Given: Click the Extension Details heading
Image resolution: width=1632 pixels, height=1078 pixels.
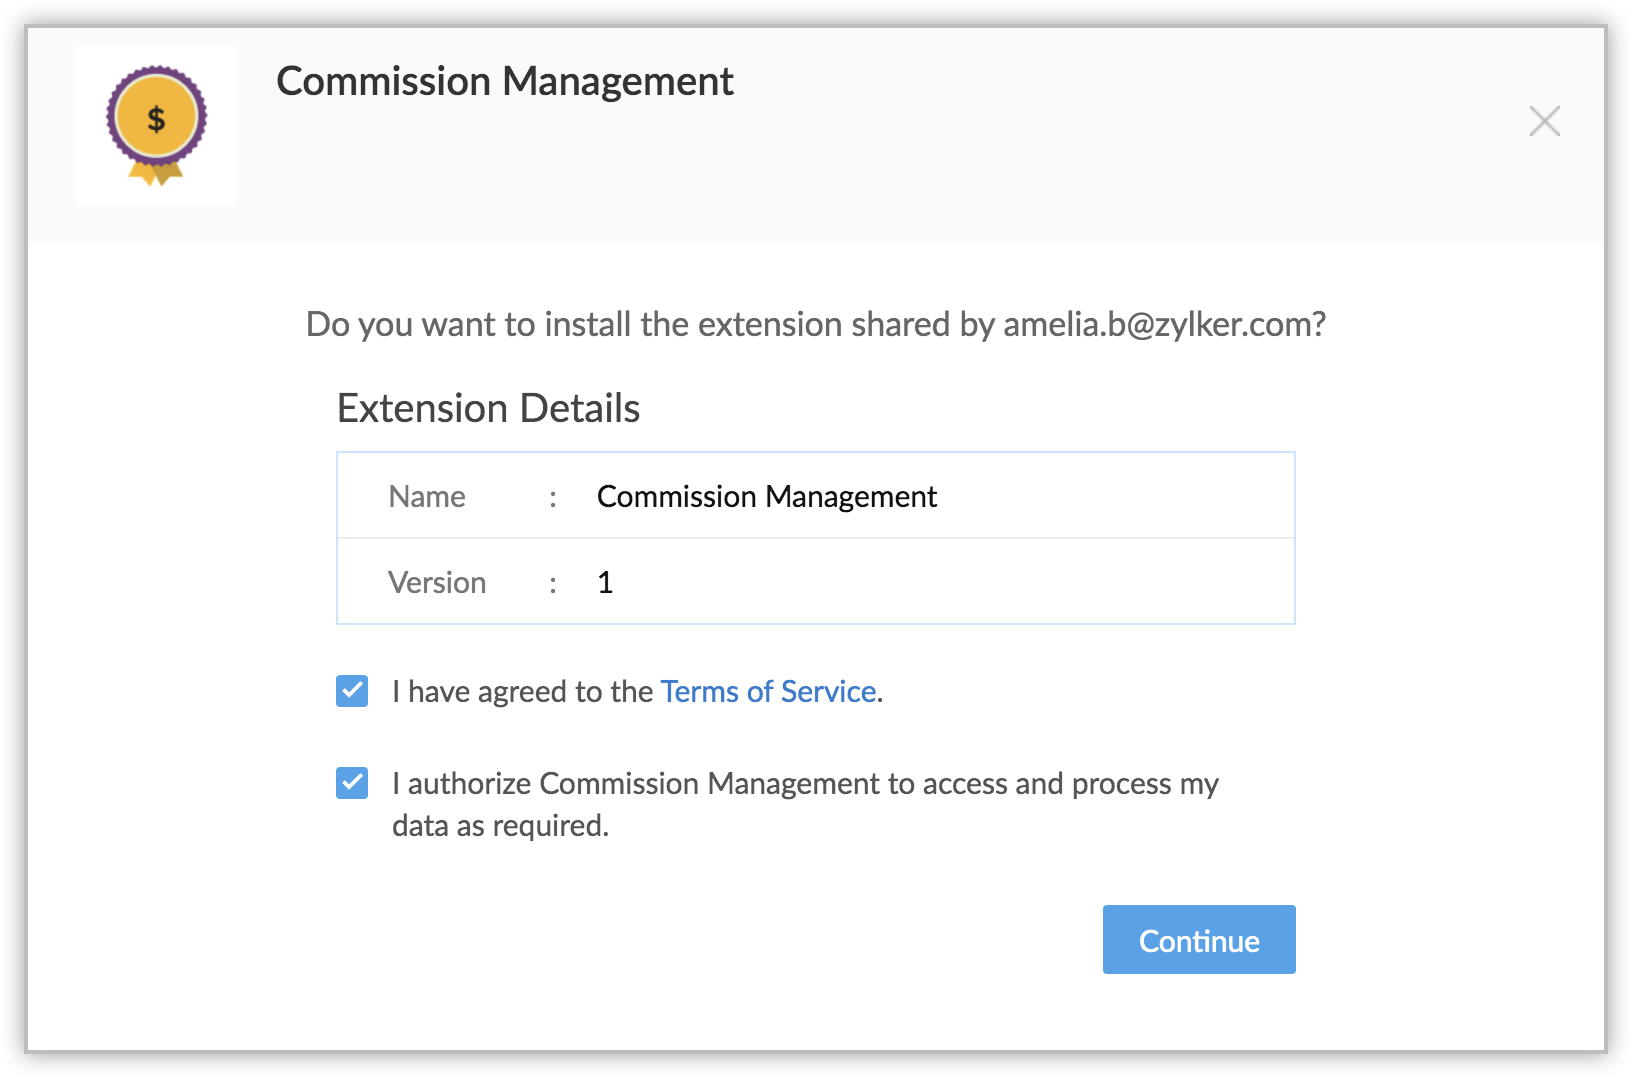Looking at the screenshot, I should pyautogui.click(x=488, y=408).
